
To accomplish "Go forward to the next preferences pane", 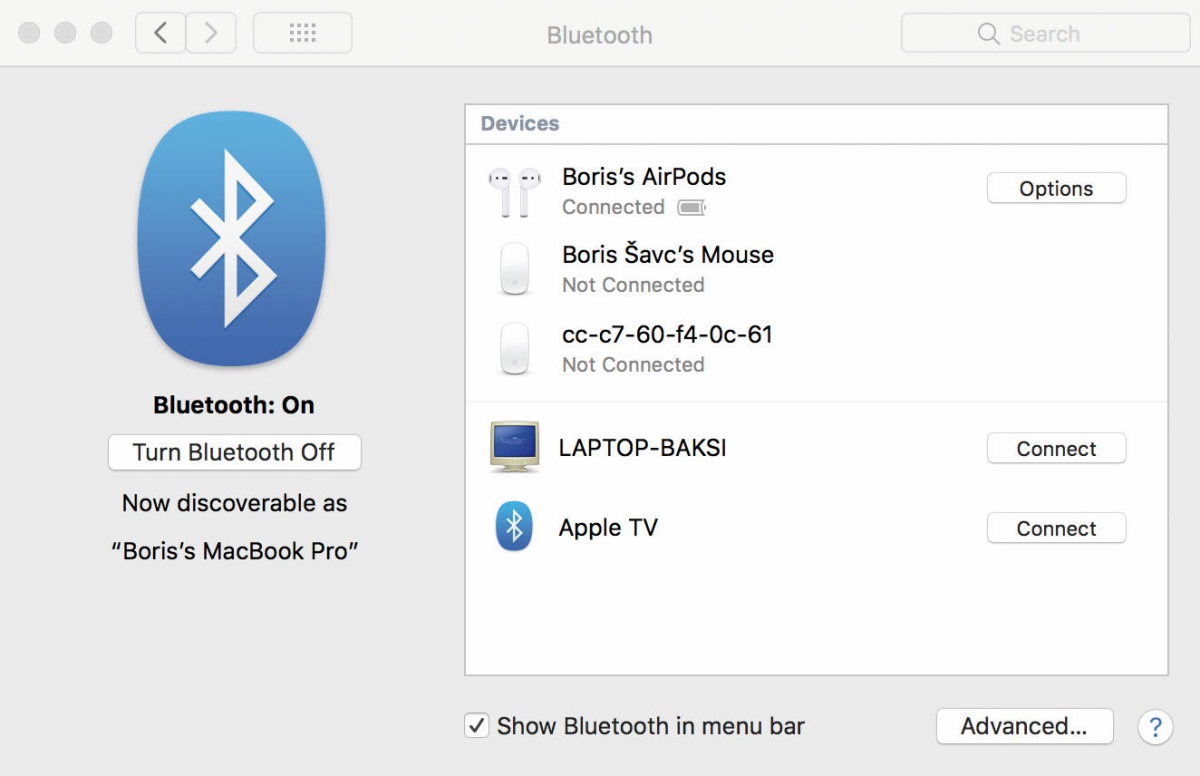I will (211, 33).
